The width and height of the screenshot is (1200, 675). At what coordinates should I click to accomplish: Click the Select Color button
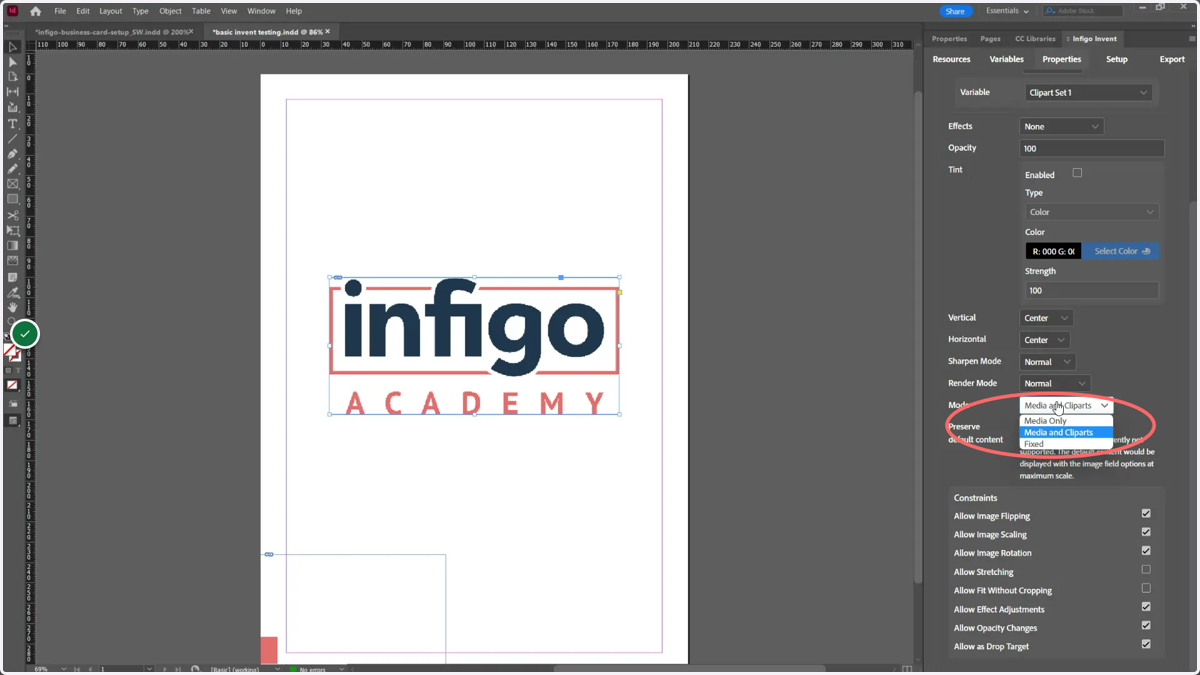[1121, 251]
